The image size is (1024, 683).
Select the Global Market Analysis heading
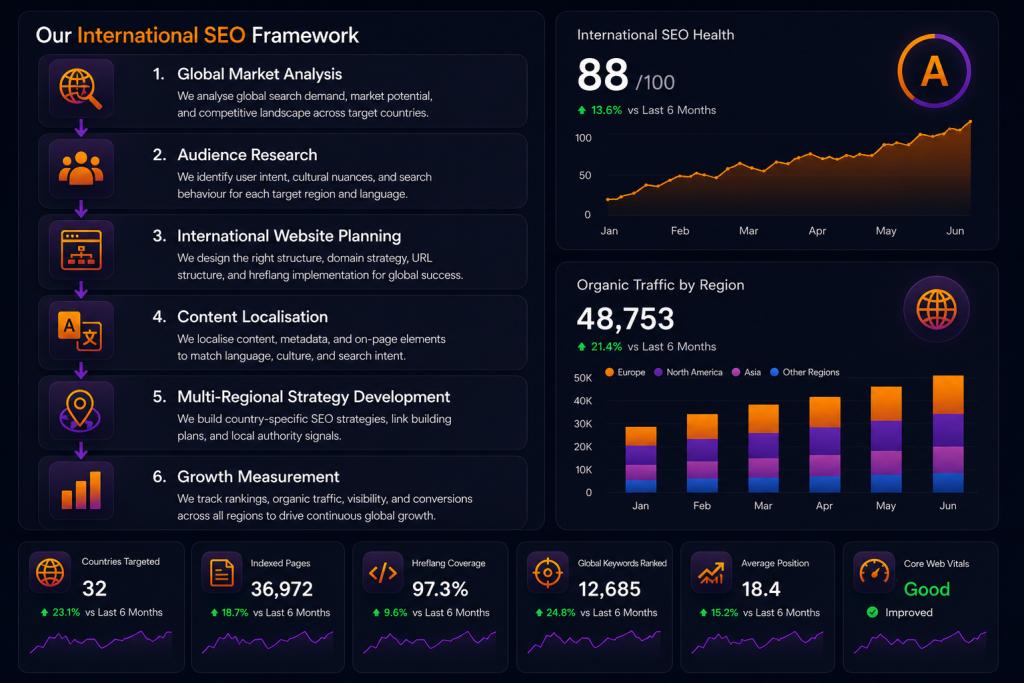(259, 74)
